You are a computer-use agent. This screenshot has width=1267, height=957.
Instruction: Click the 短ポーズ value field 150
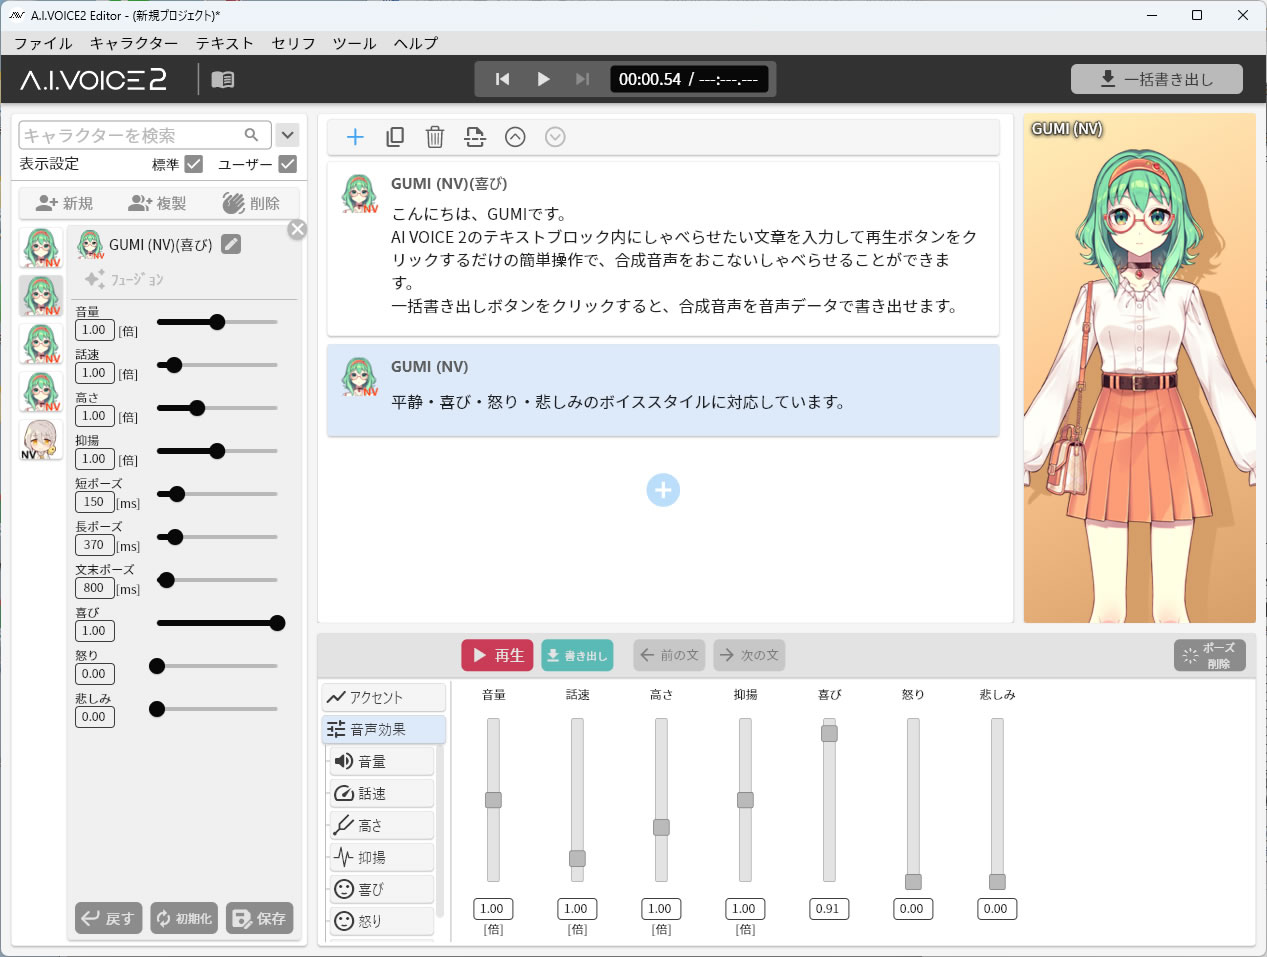pyautogui.click(x=94, y=502)
